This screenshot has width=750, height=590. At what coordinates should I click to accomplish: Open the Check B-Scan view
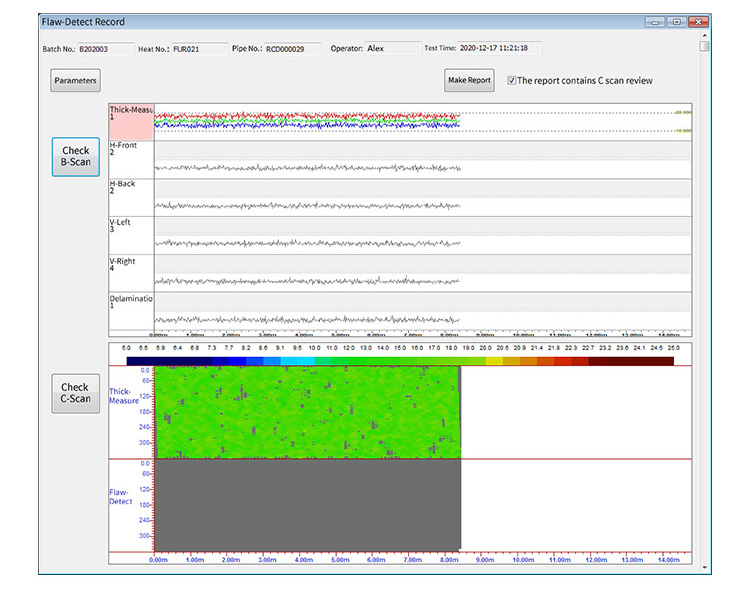pyautogui.click(x=76, y=157)
